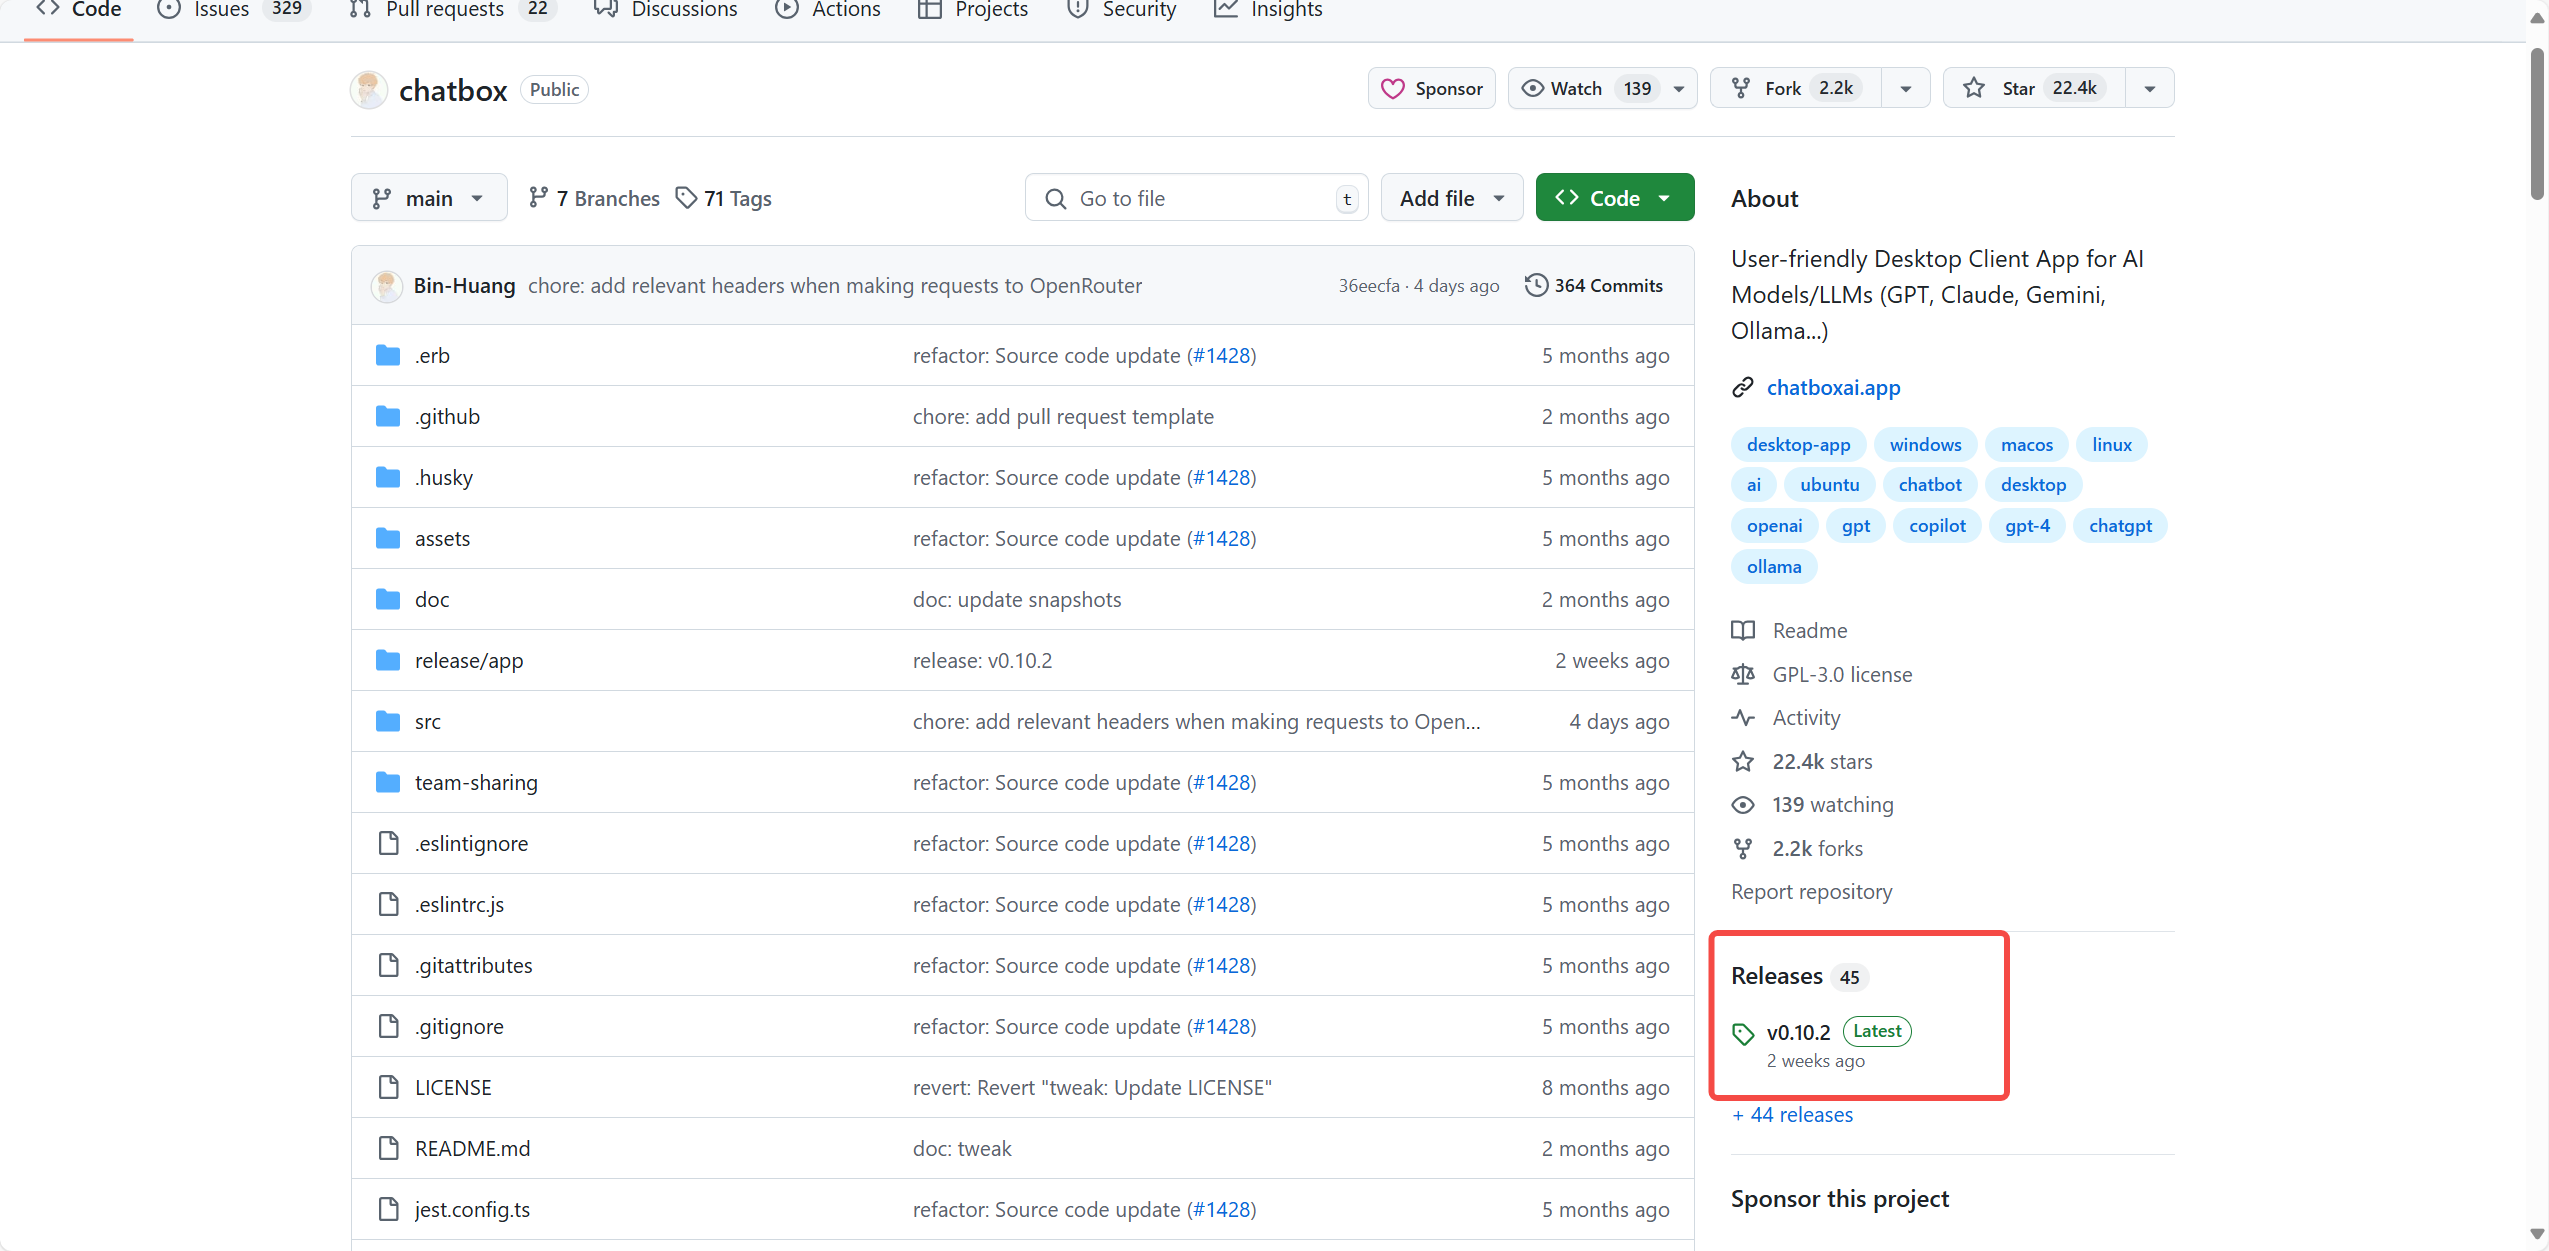
Task: Click the doc folder icon
Action: tap(388, 600)
